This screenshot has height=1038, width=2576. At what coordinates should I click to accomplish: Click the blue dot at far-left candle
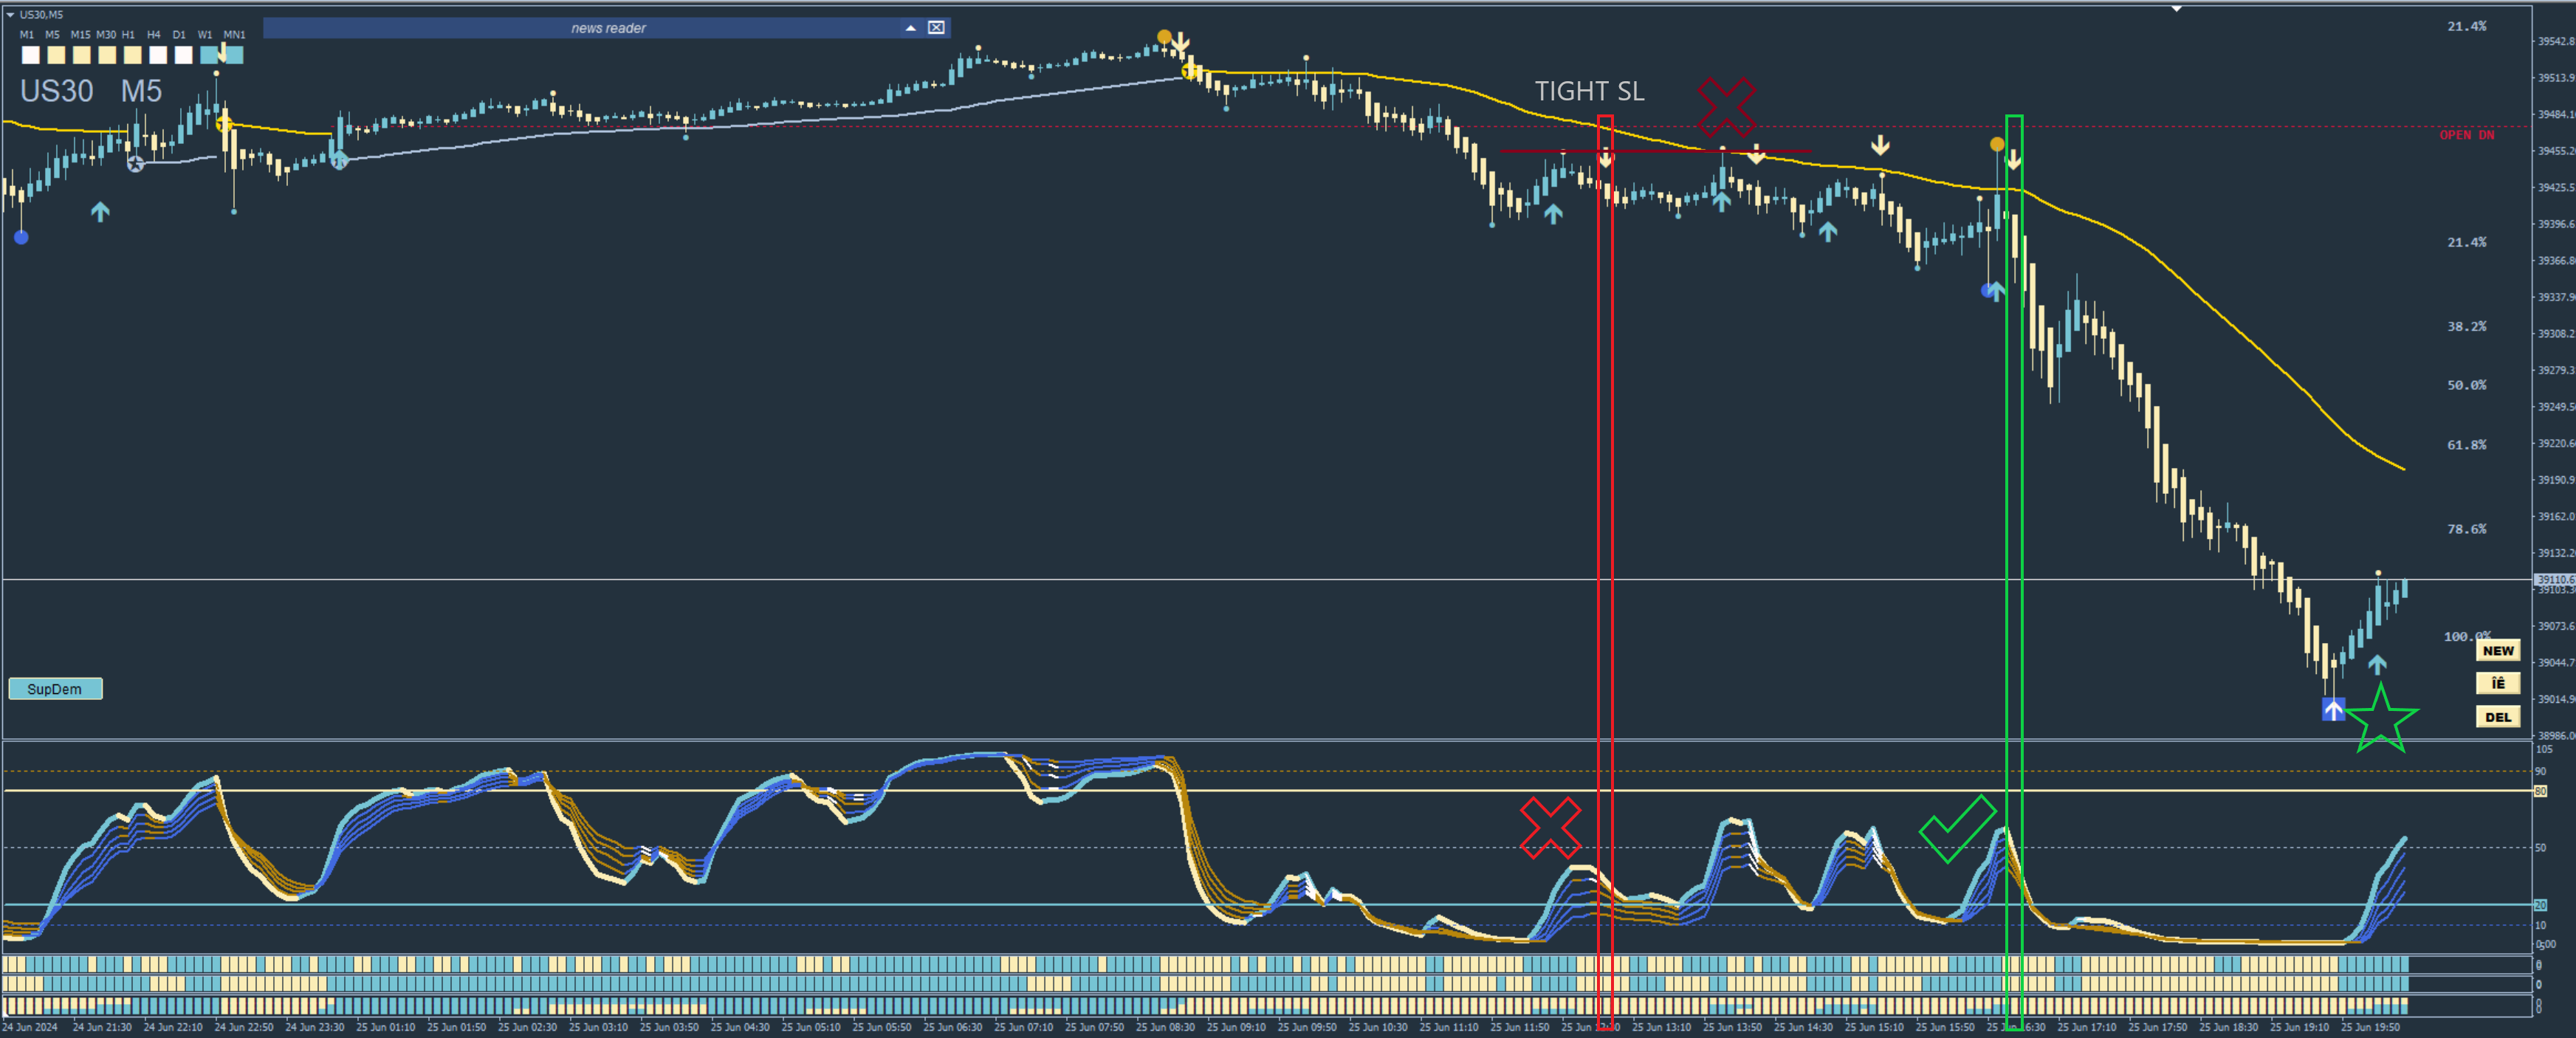tap(21, 237)
